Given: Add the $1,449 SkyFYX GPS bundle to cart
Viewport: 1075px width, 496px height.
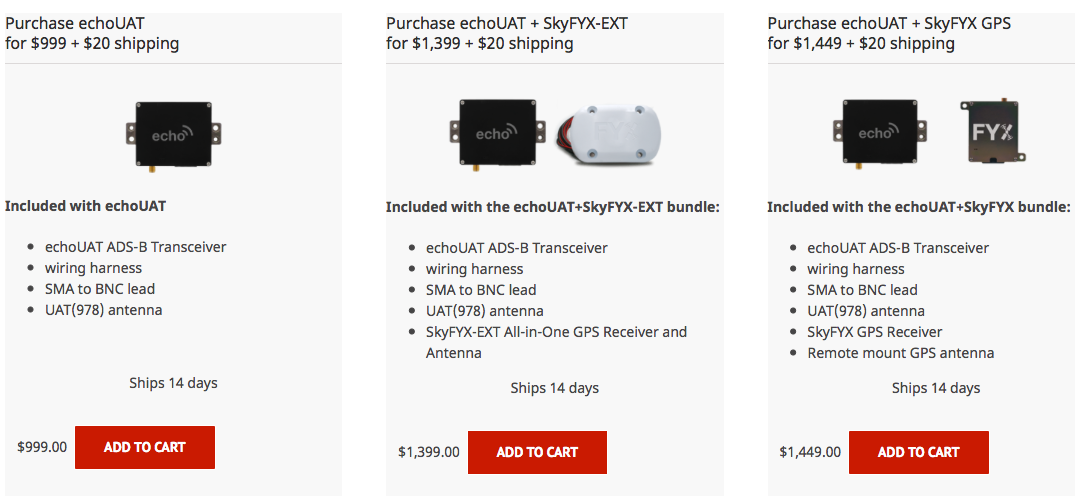Looking at the screenshot, I should coord(918,452).
